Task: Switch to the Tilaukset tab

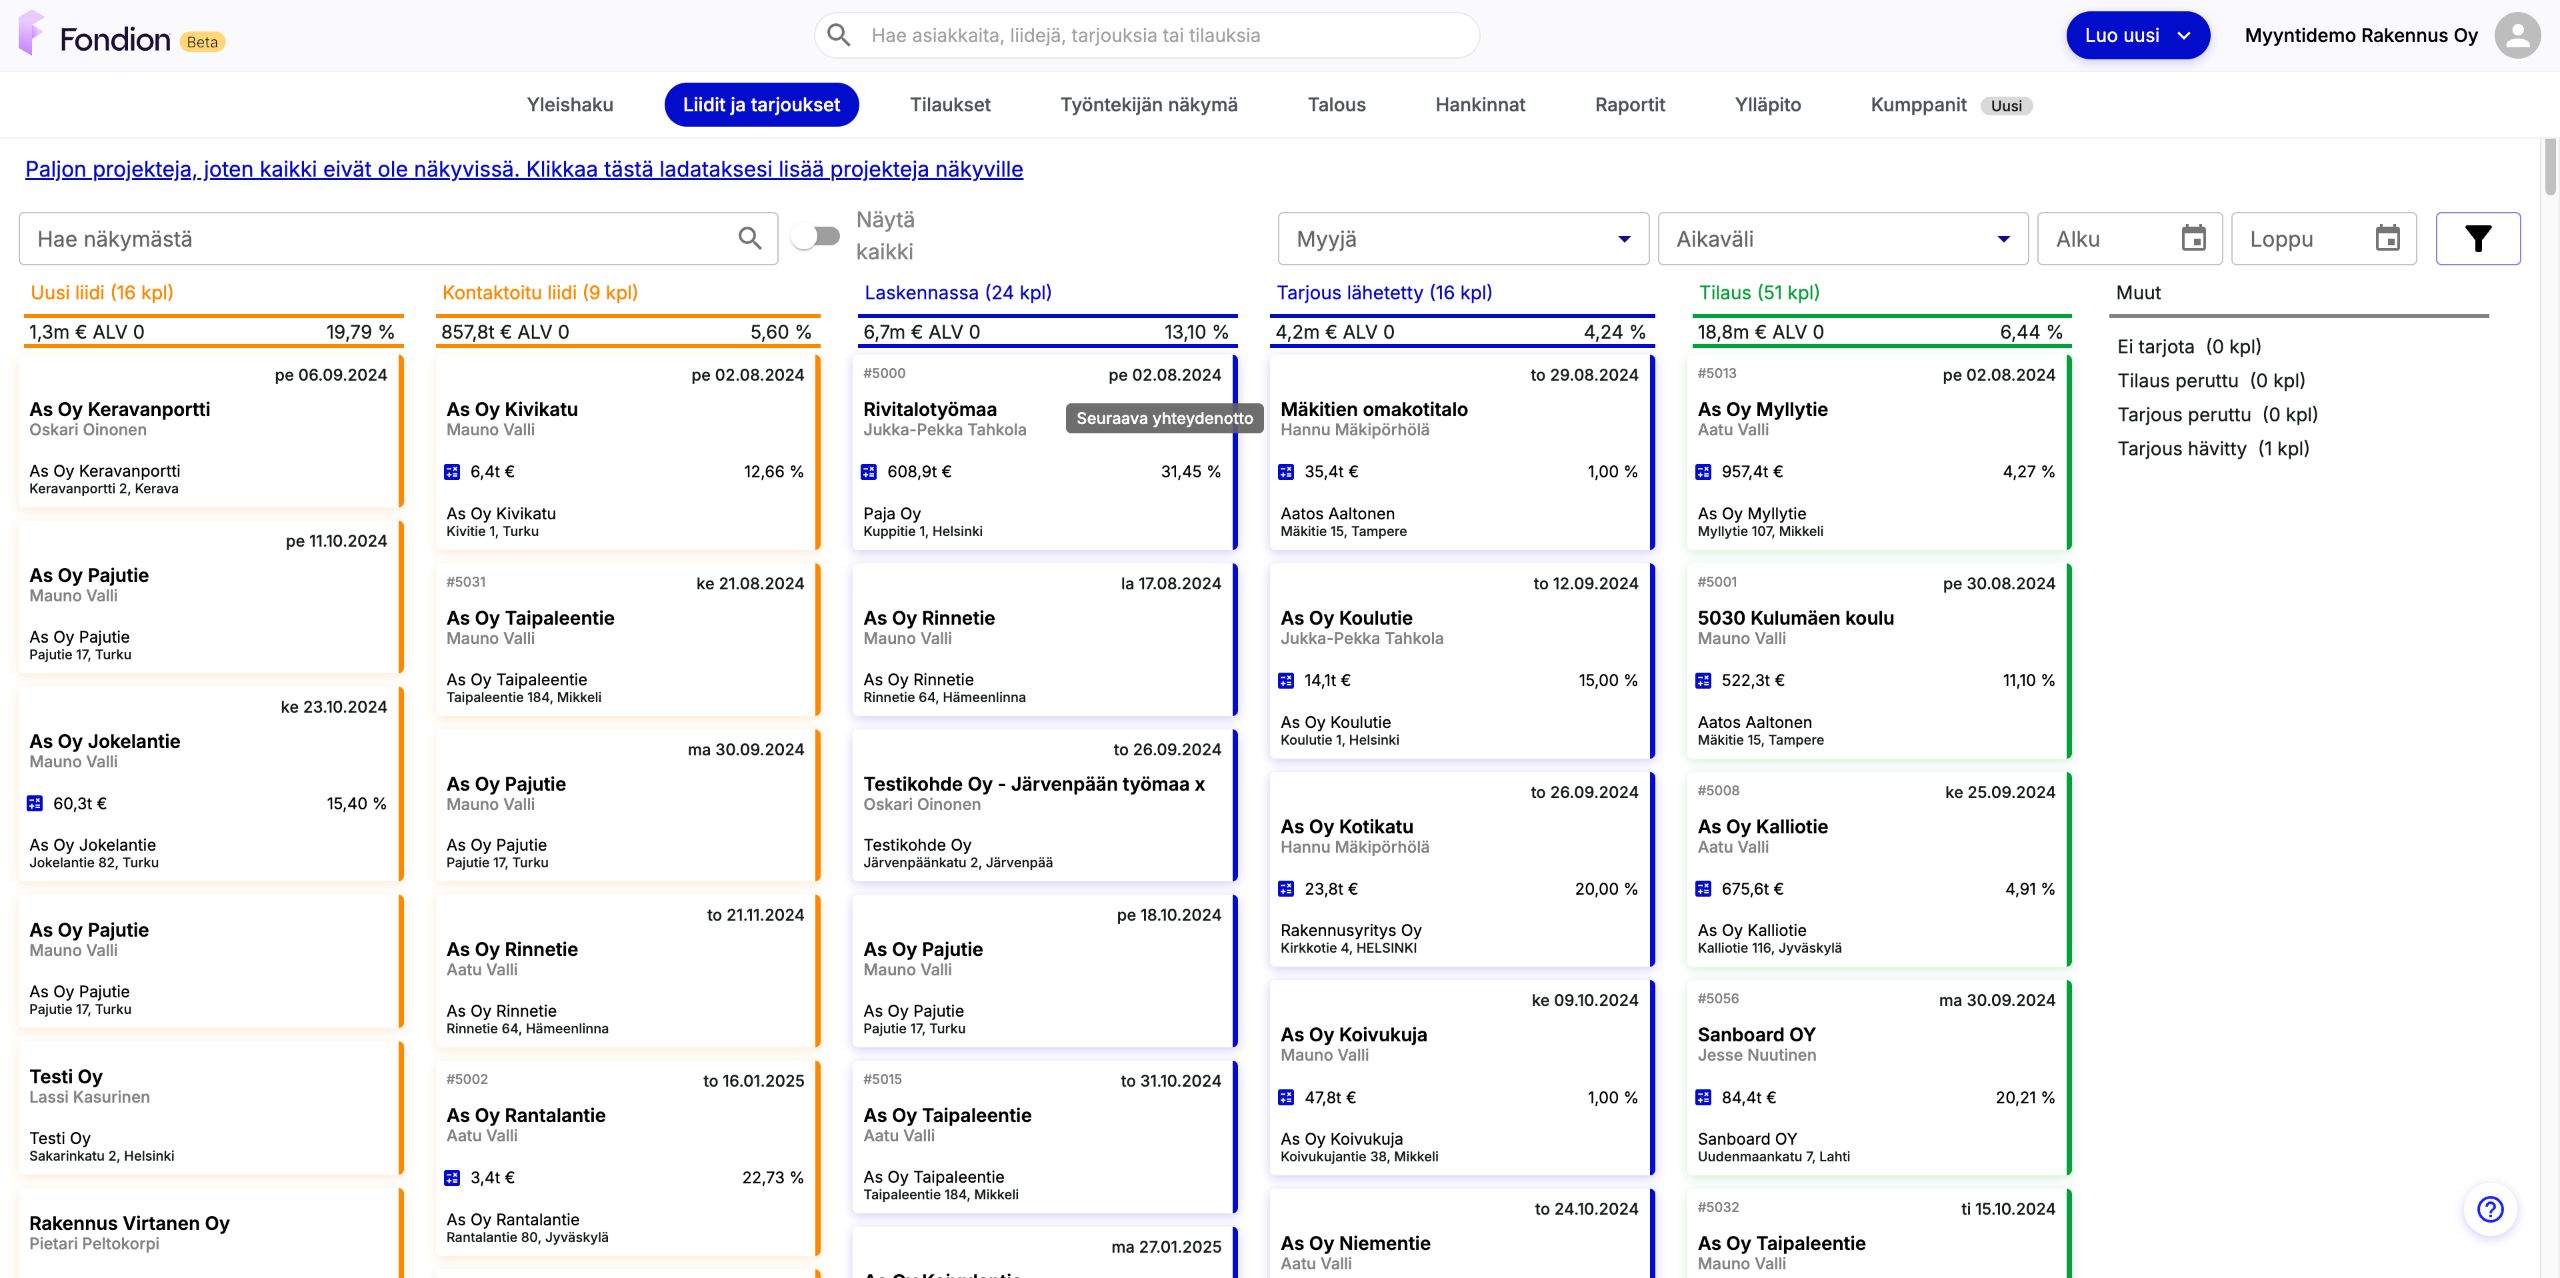Action: point(949,105)
